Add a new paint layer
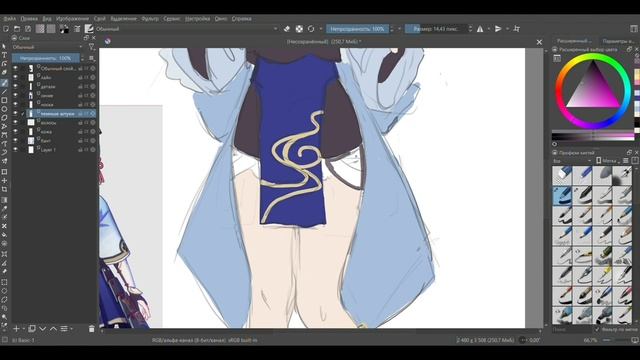 (x=16, y=329)
